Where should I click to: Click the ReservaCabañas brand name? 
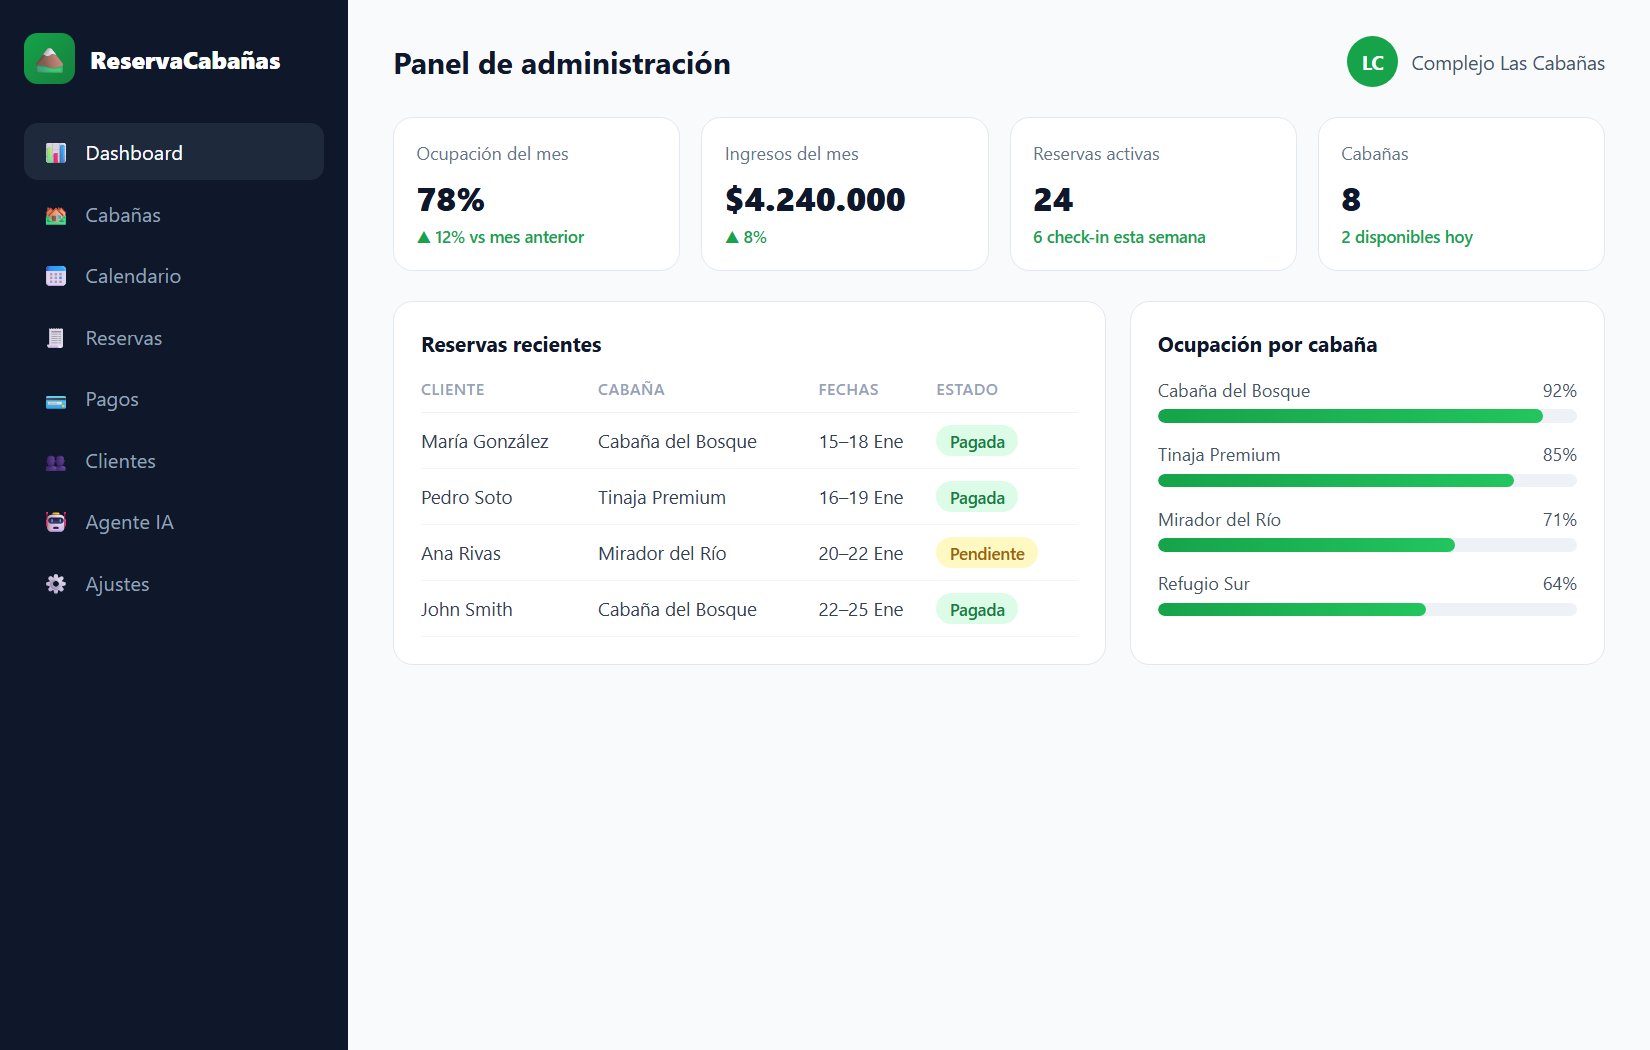[x=185, y=60]
